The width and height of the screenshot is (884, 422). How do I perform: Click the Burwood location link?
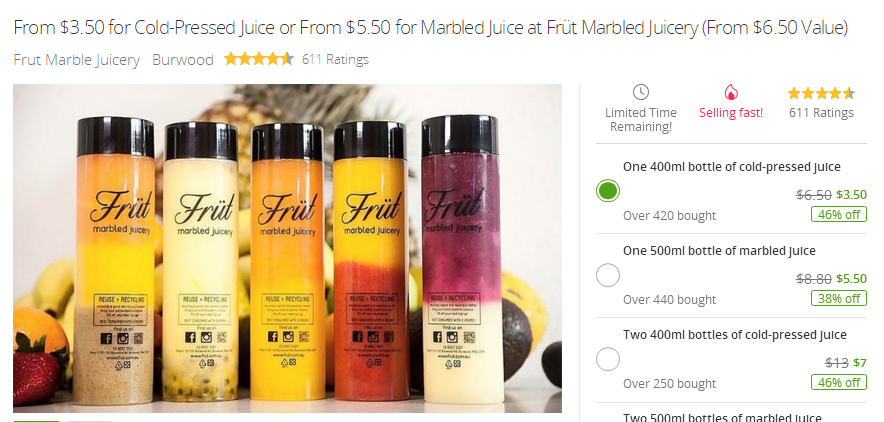tap(183, 60)
